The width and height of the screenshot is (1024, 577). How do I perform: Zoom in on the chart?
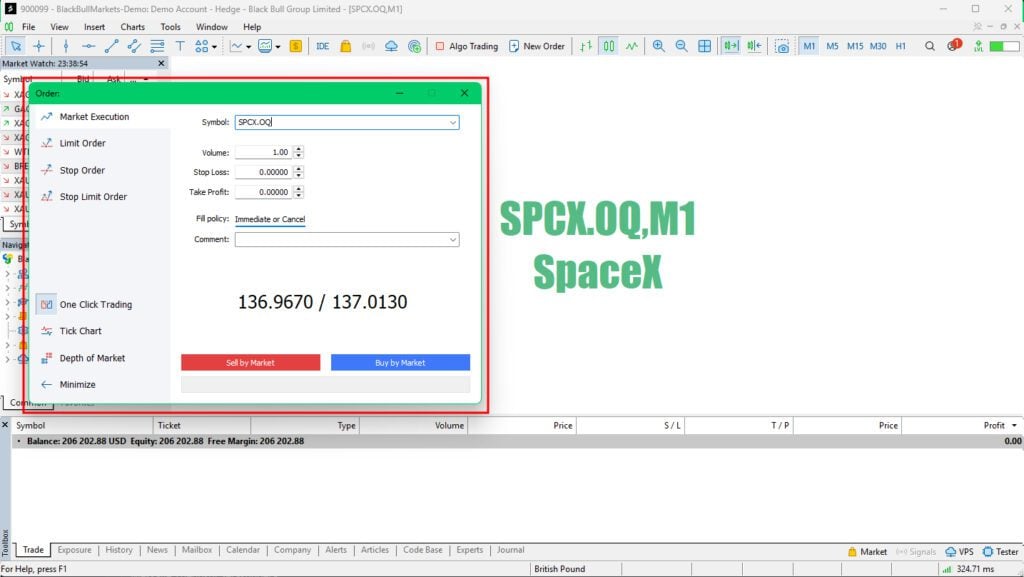tap(658, 46)
